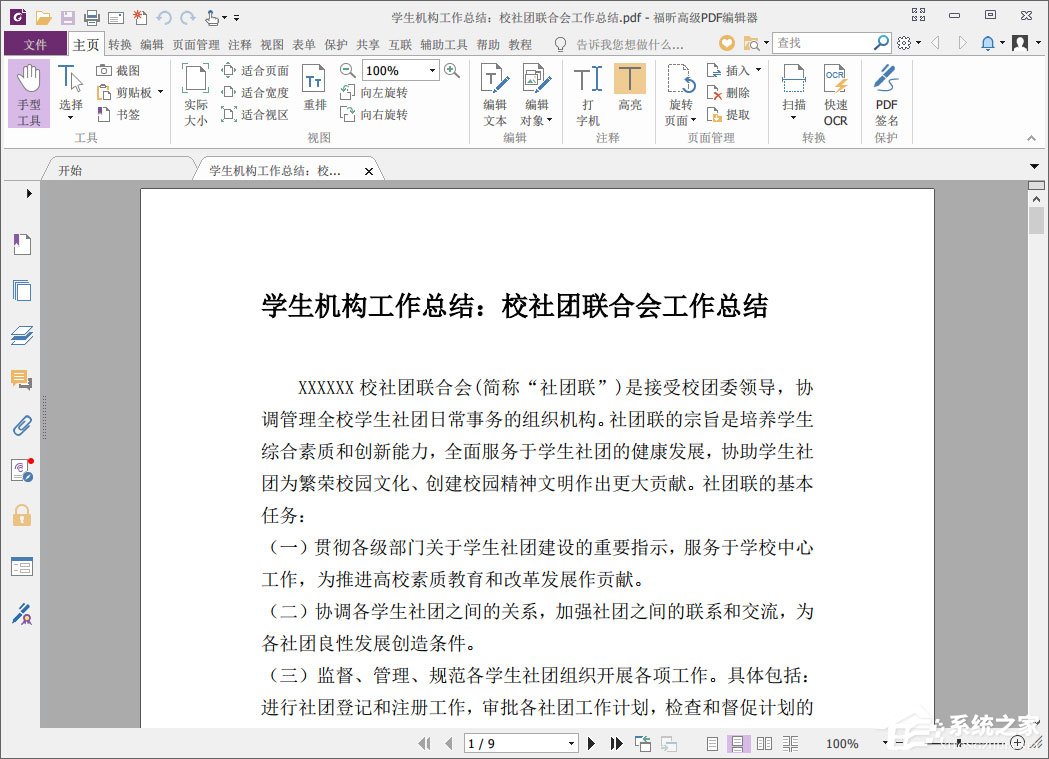The image size is (1049, 759).
Task: Open PDF Sign tool (PDF签名)
Action: [885, 93]
